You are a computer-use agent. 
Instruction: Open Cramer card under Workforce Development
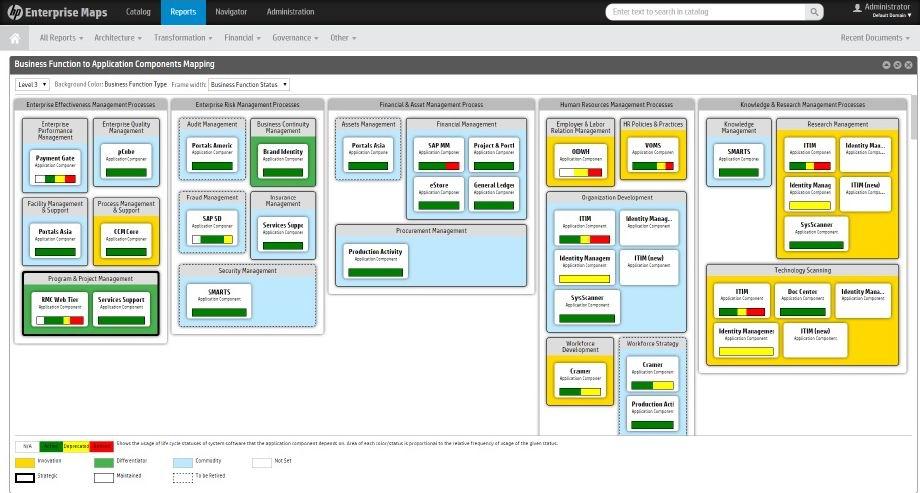pos(580,381)
